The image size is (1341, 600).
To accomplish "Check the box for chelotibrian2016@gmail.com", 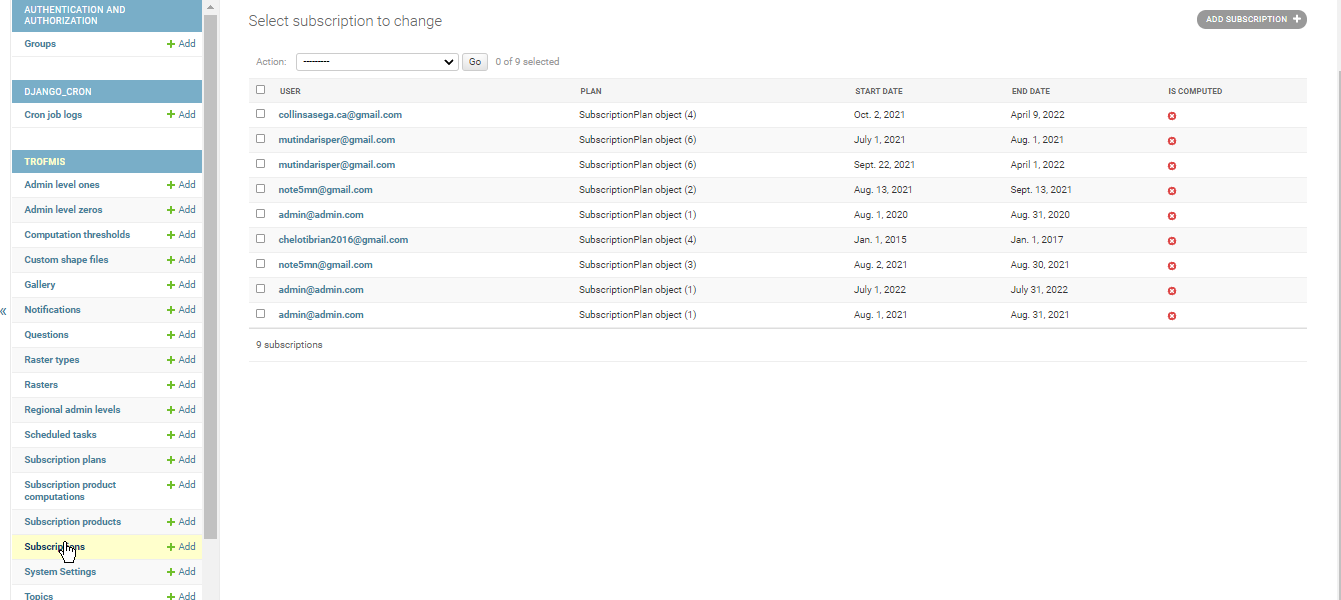I will tap(261, 239).
